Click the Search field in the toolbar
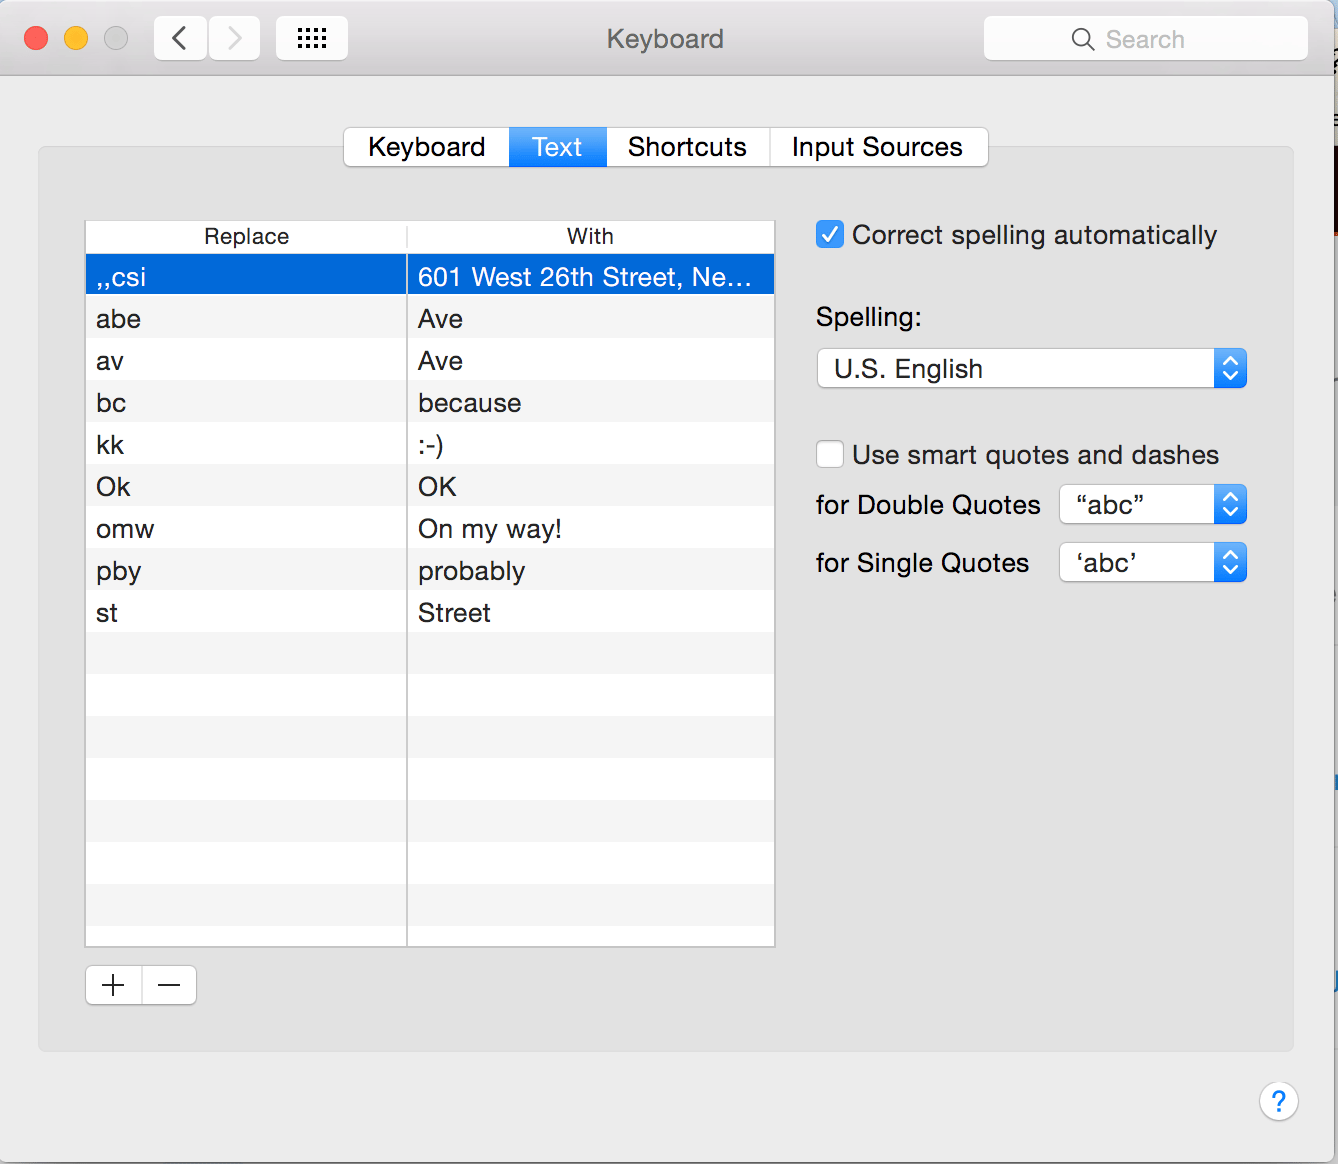Screen dimensions: 1338x1164 click(1146, 39)
